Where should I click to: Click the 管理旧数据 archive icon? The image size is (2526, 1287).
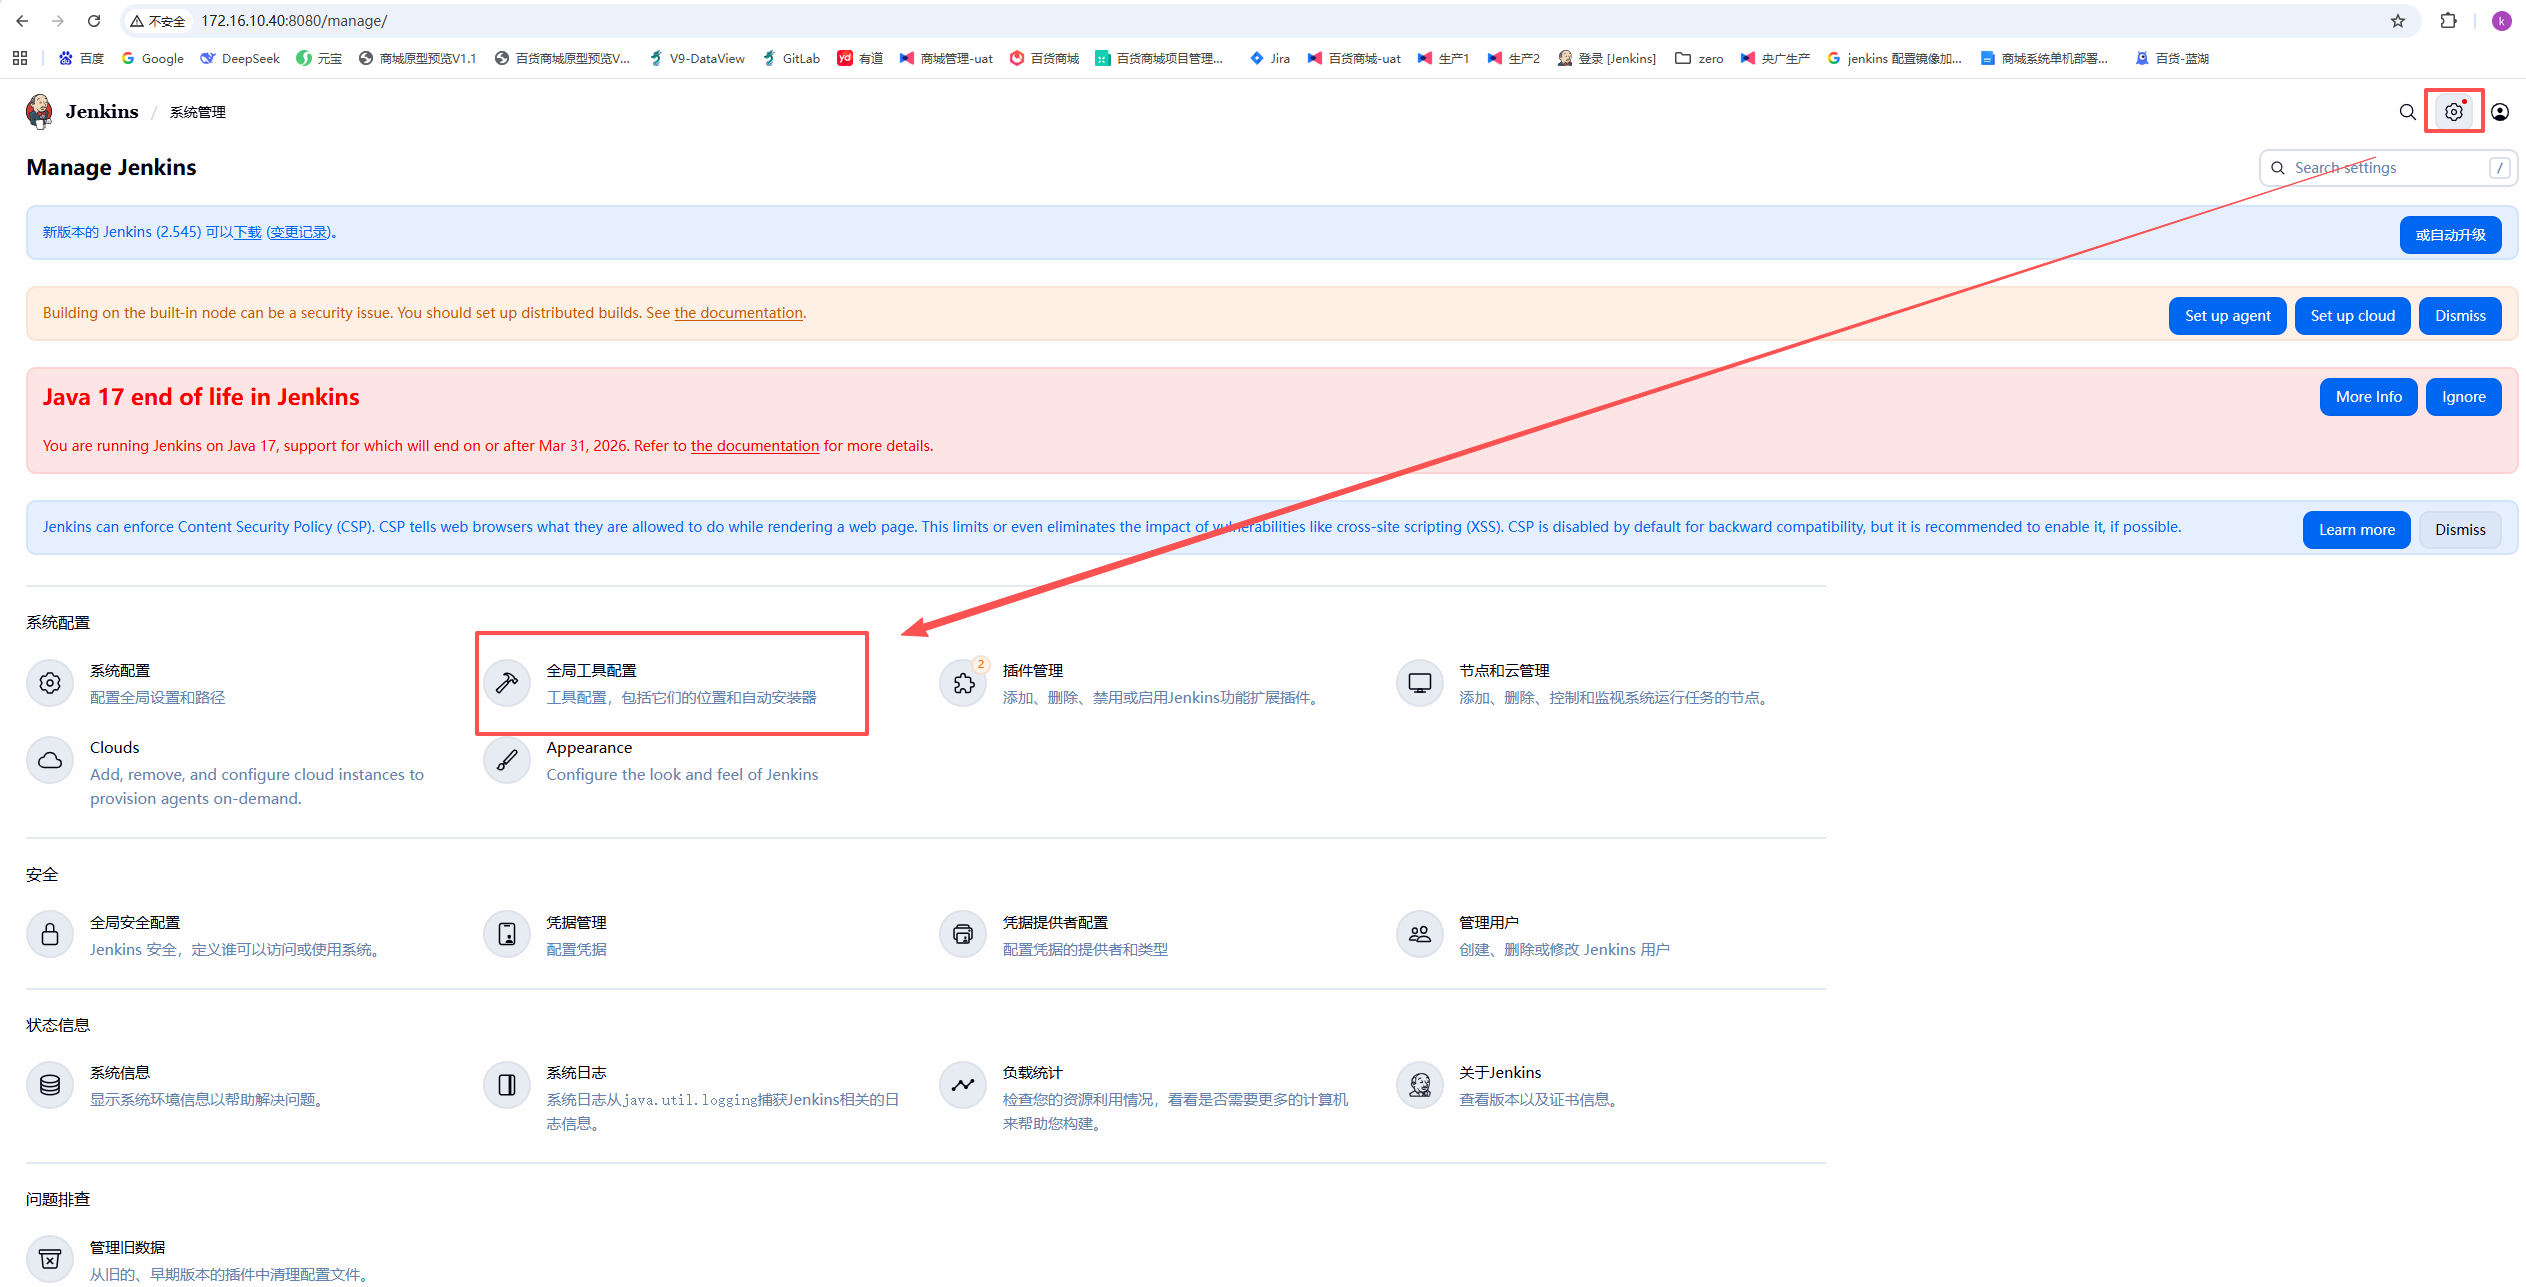[x=50, y=1260]
